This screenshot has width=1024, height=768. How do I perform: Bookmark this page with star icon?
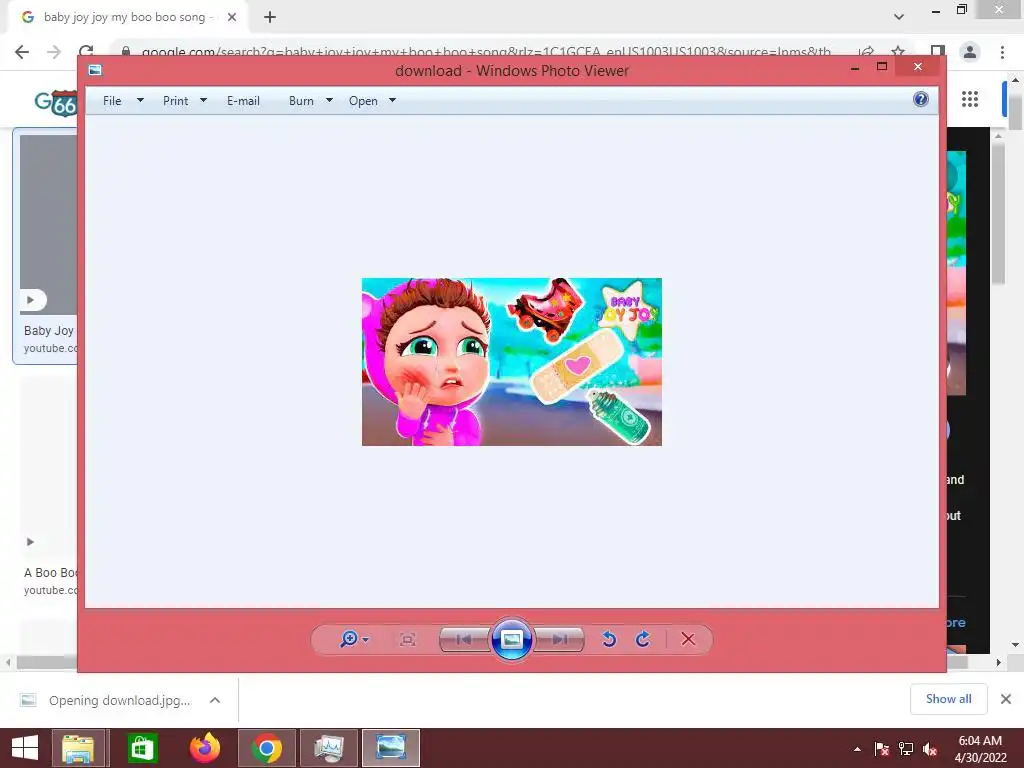(x=898, y=52)
